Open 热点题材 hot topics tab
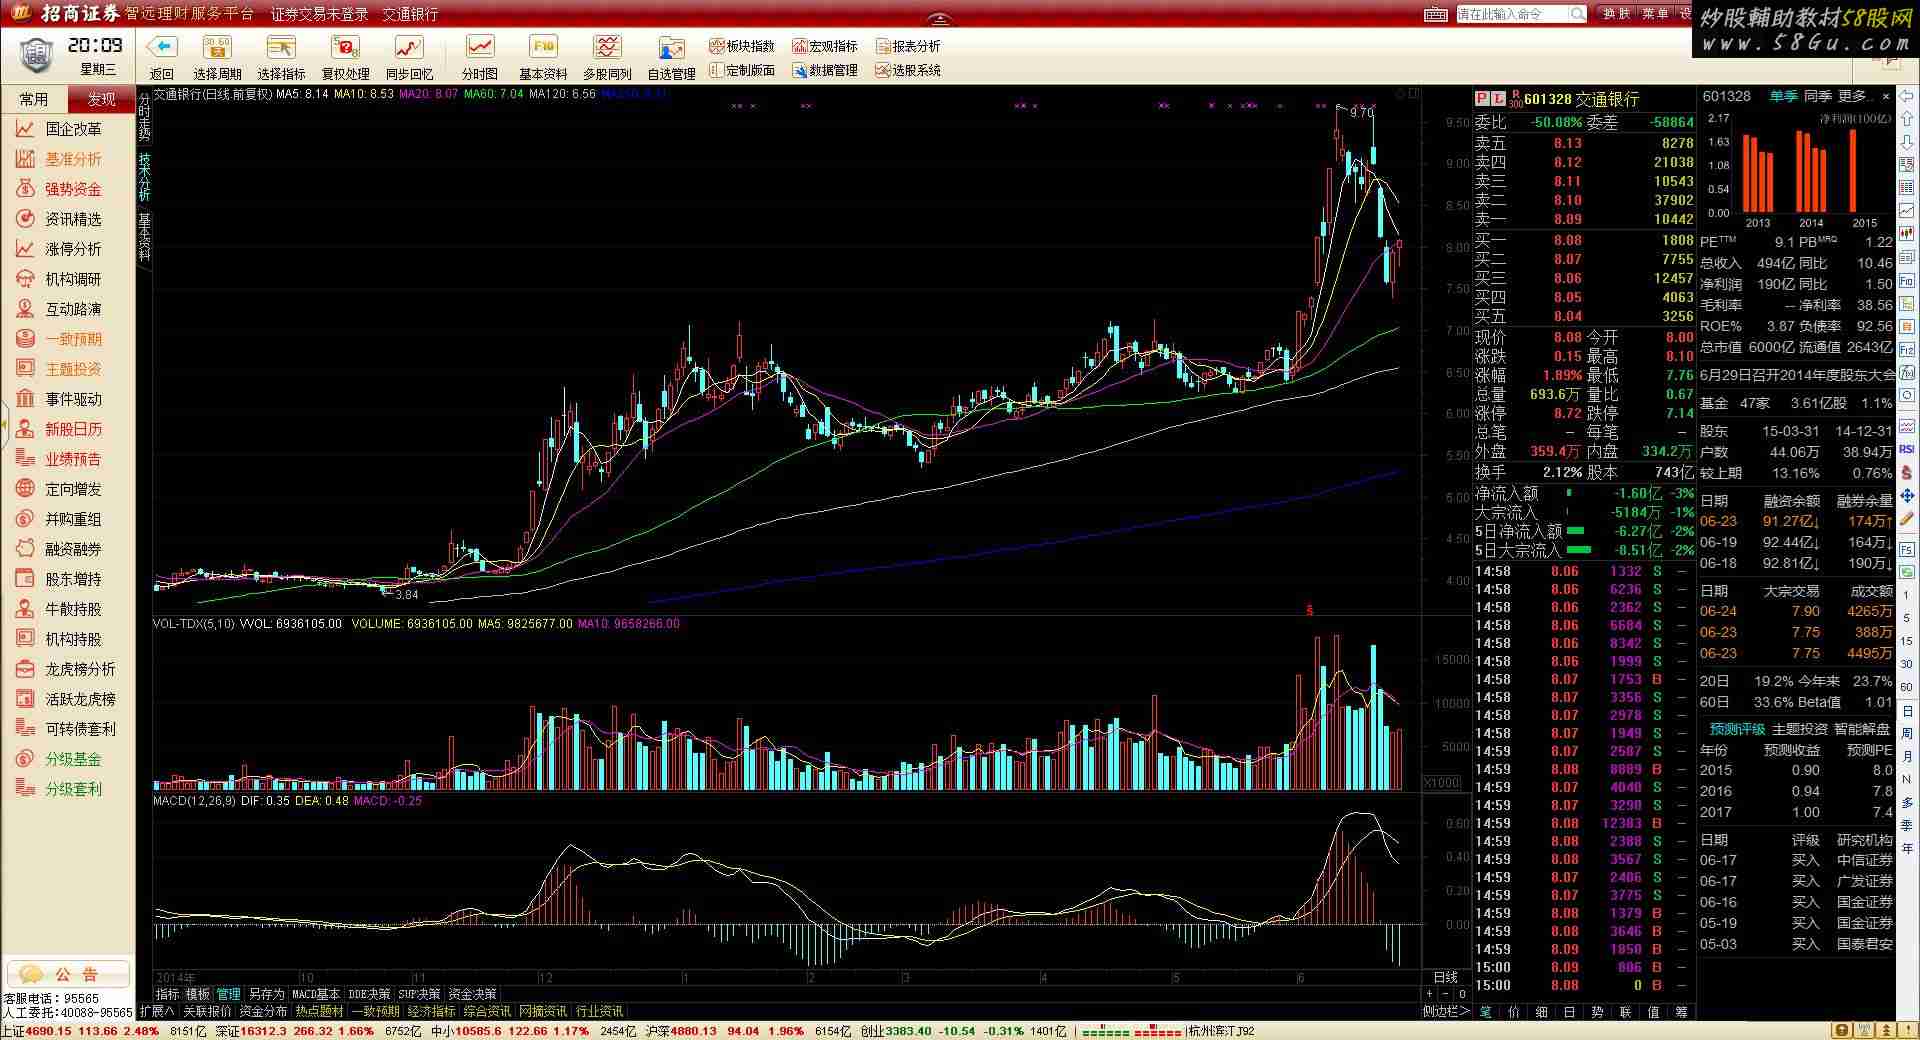 [x=319, y=1011]
